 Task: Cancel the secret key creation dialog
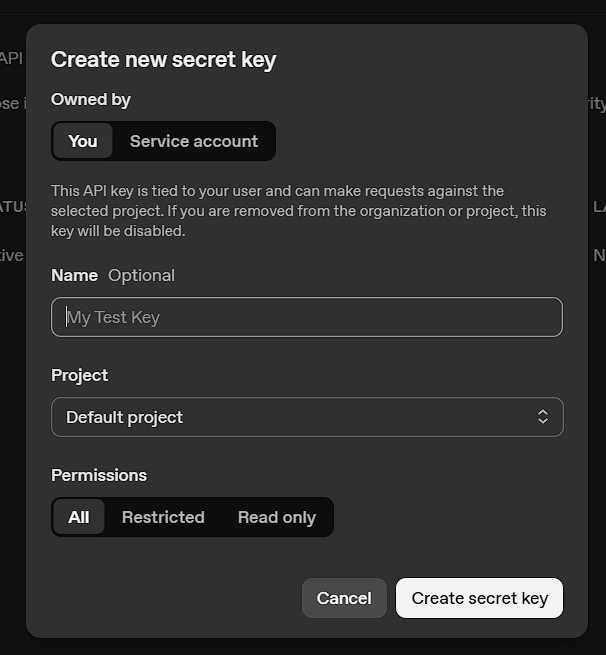tap(344, 598)
